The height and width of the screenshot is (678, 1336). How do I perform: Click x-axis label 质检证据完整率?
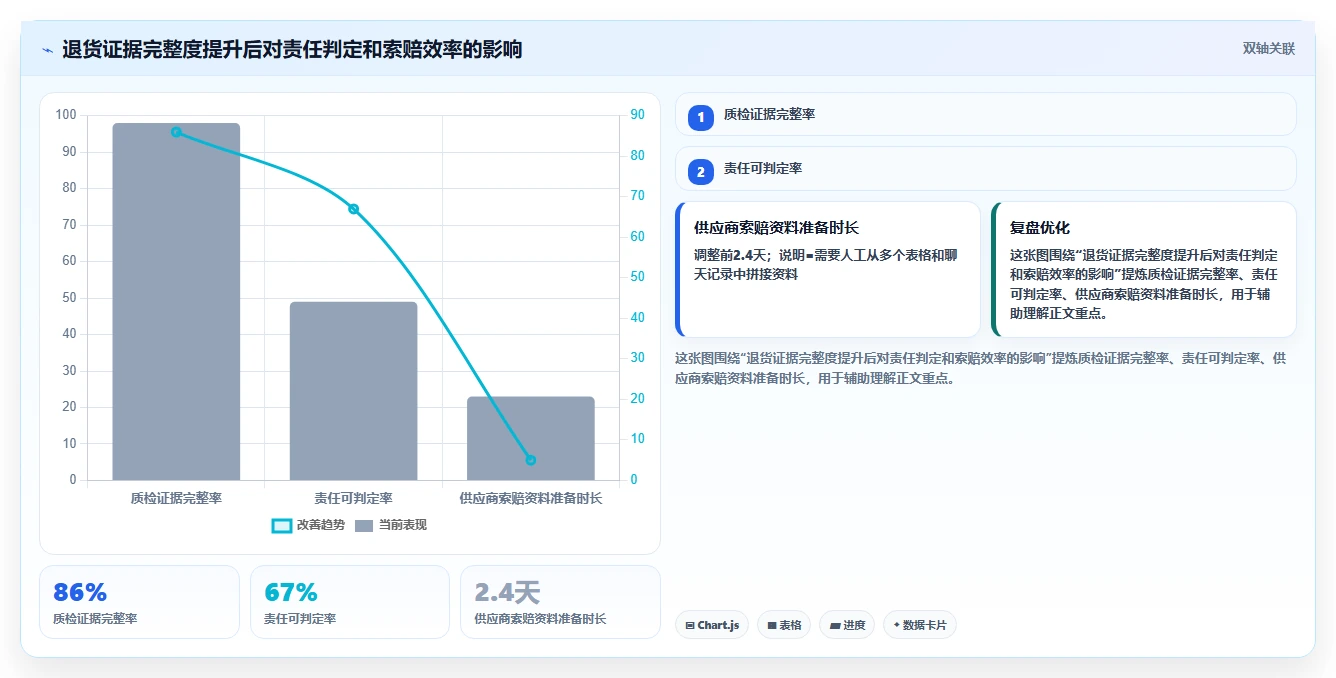click(x=176, y=497)
